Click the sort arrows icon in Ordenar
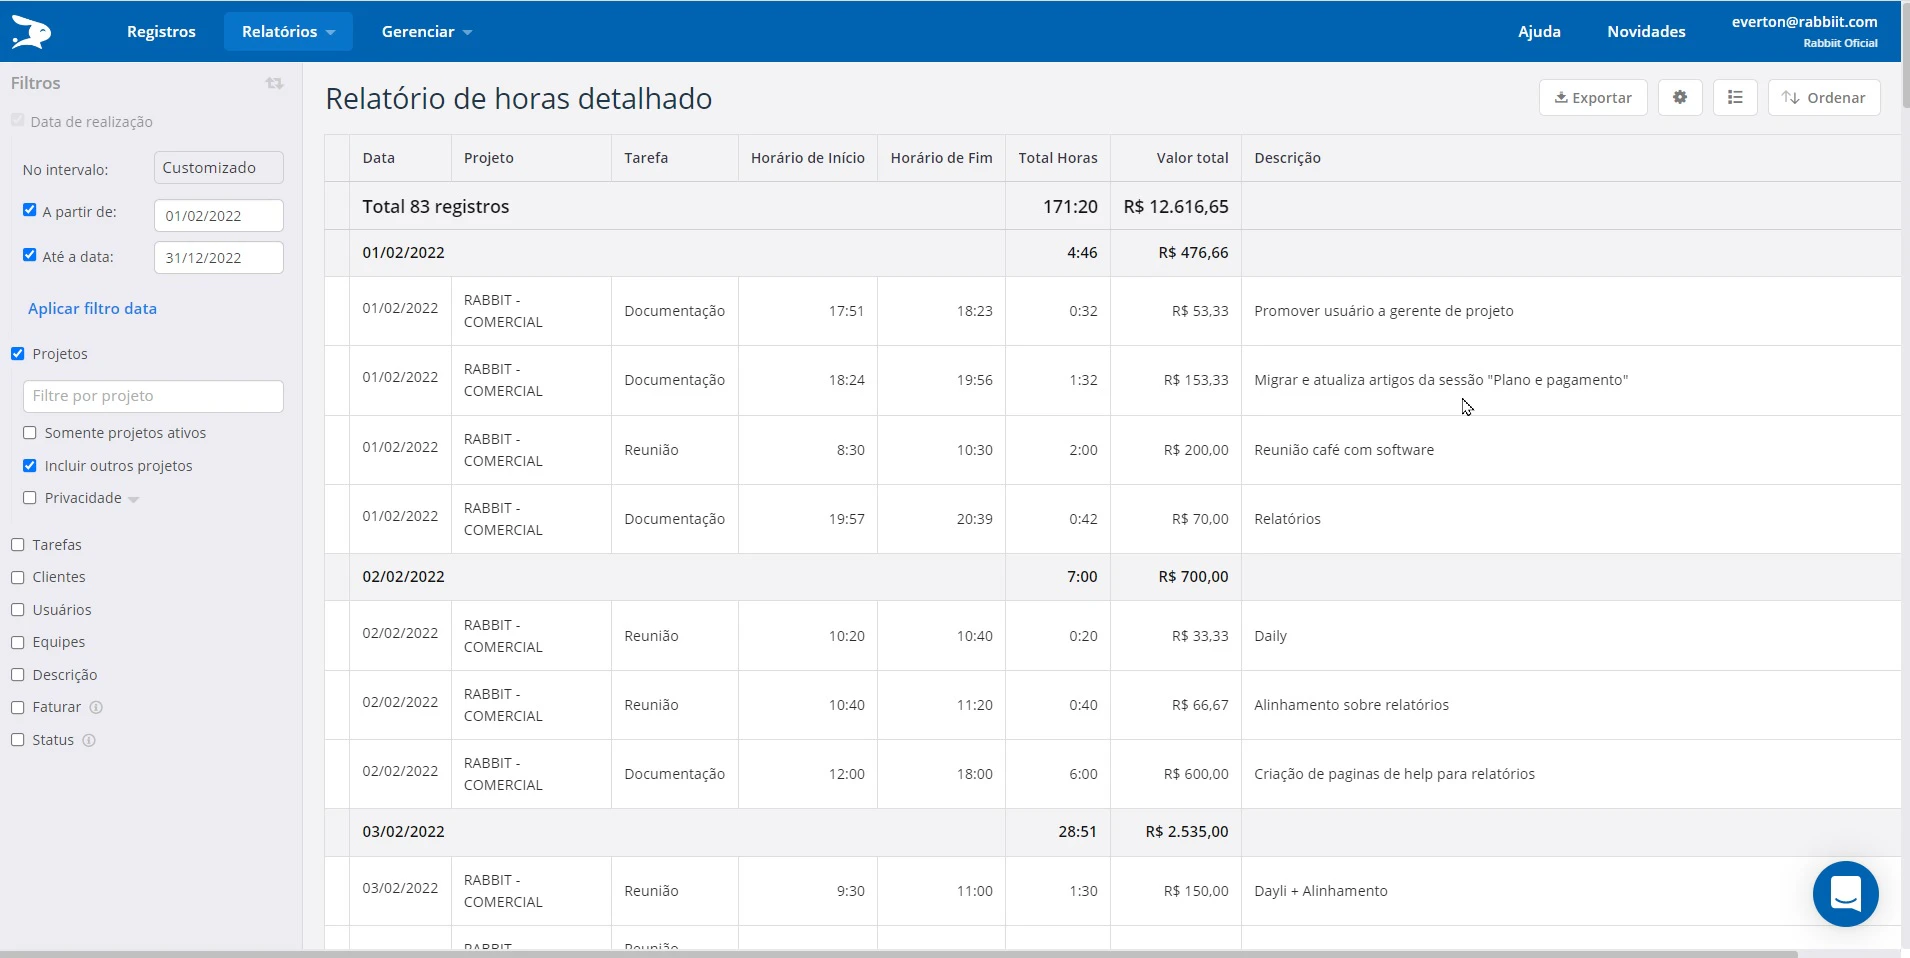1910x958 pixels. pos(1789,97)
